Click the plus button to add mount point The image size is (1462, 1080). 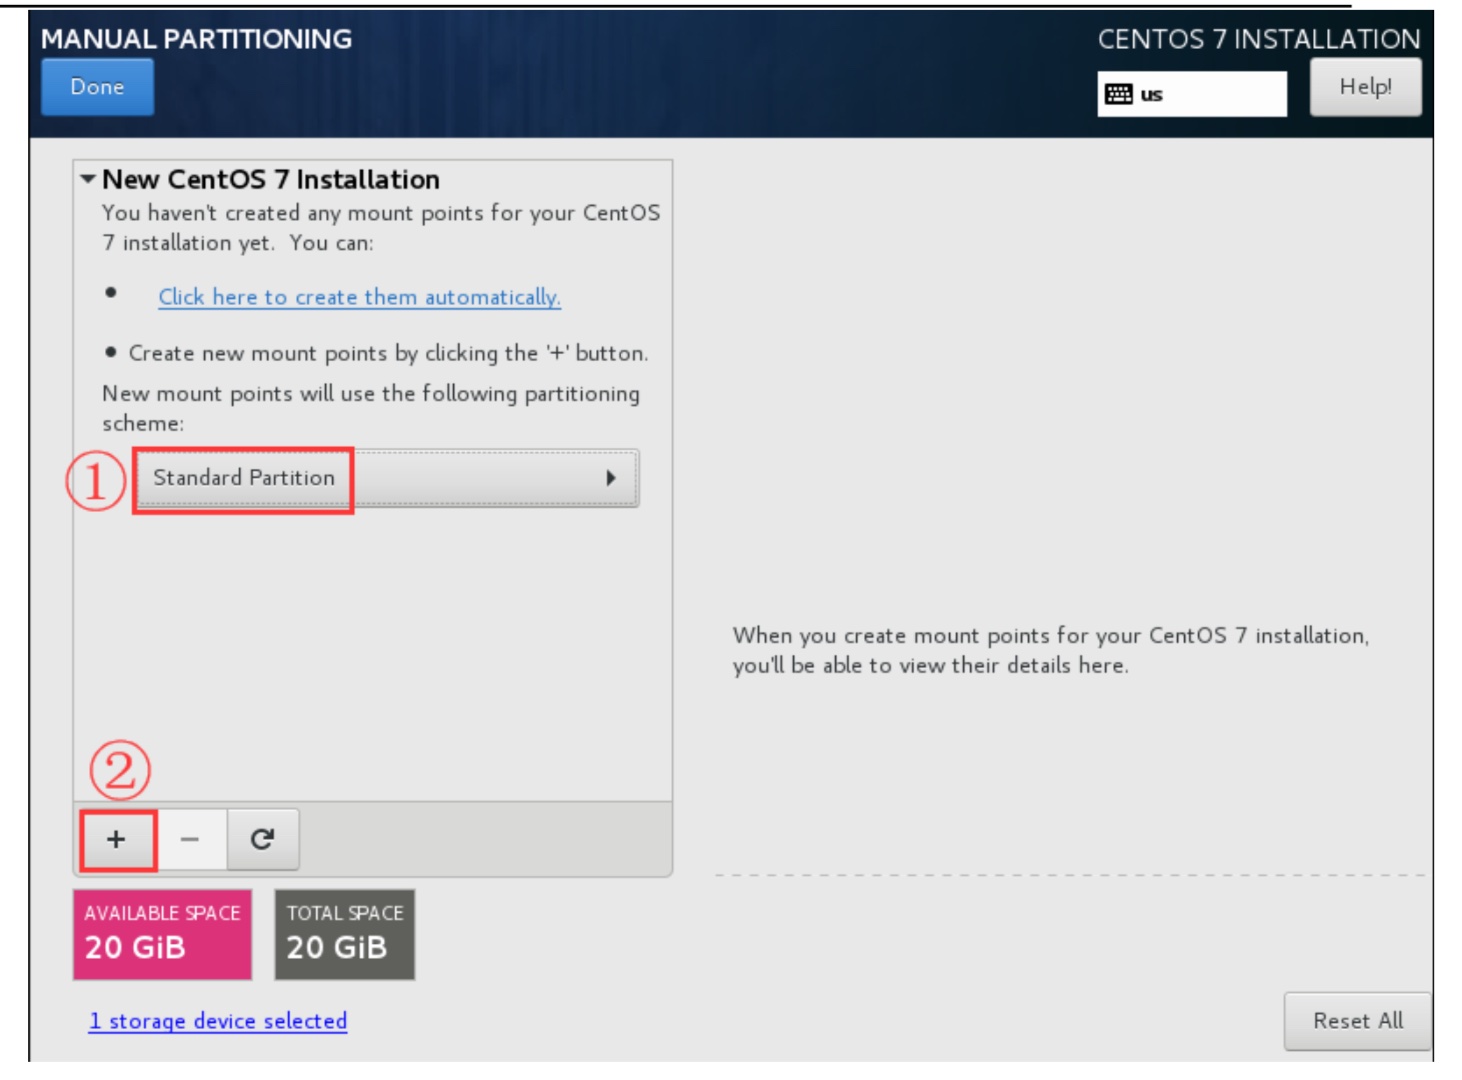pos(117,839)
